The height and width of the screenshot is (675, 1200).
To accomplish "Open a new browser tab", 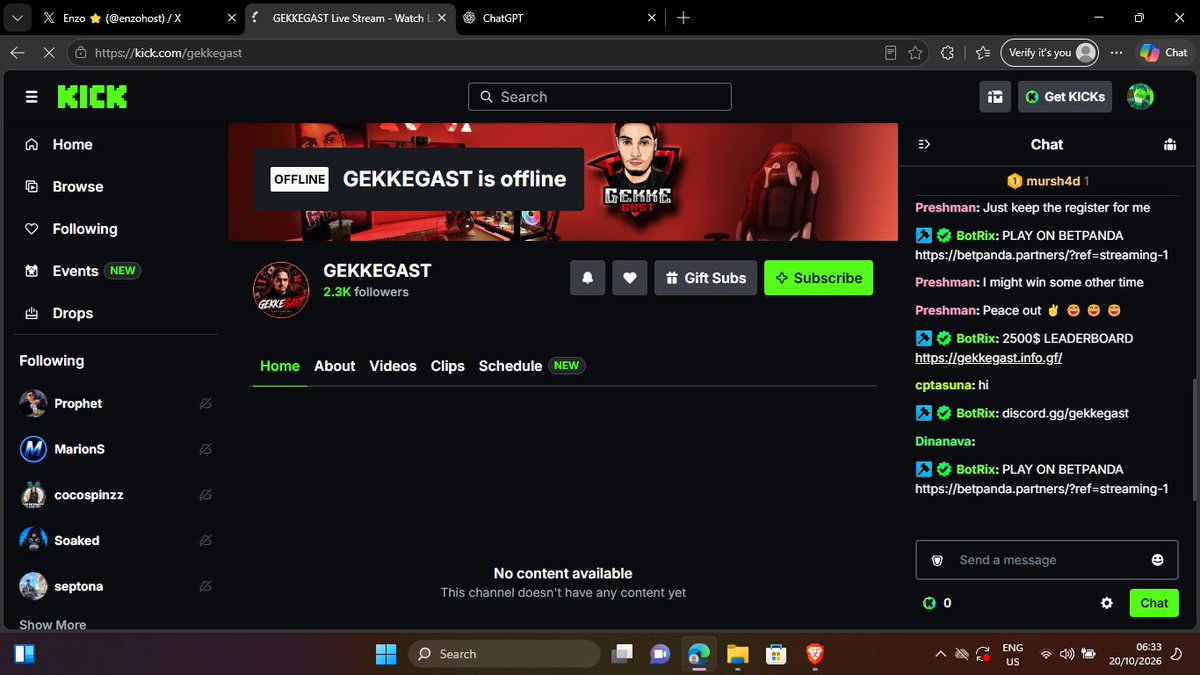I will 683,18.
